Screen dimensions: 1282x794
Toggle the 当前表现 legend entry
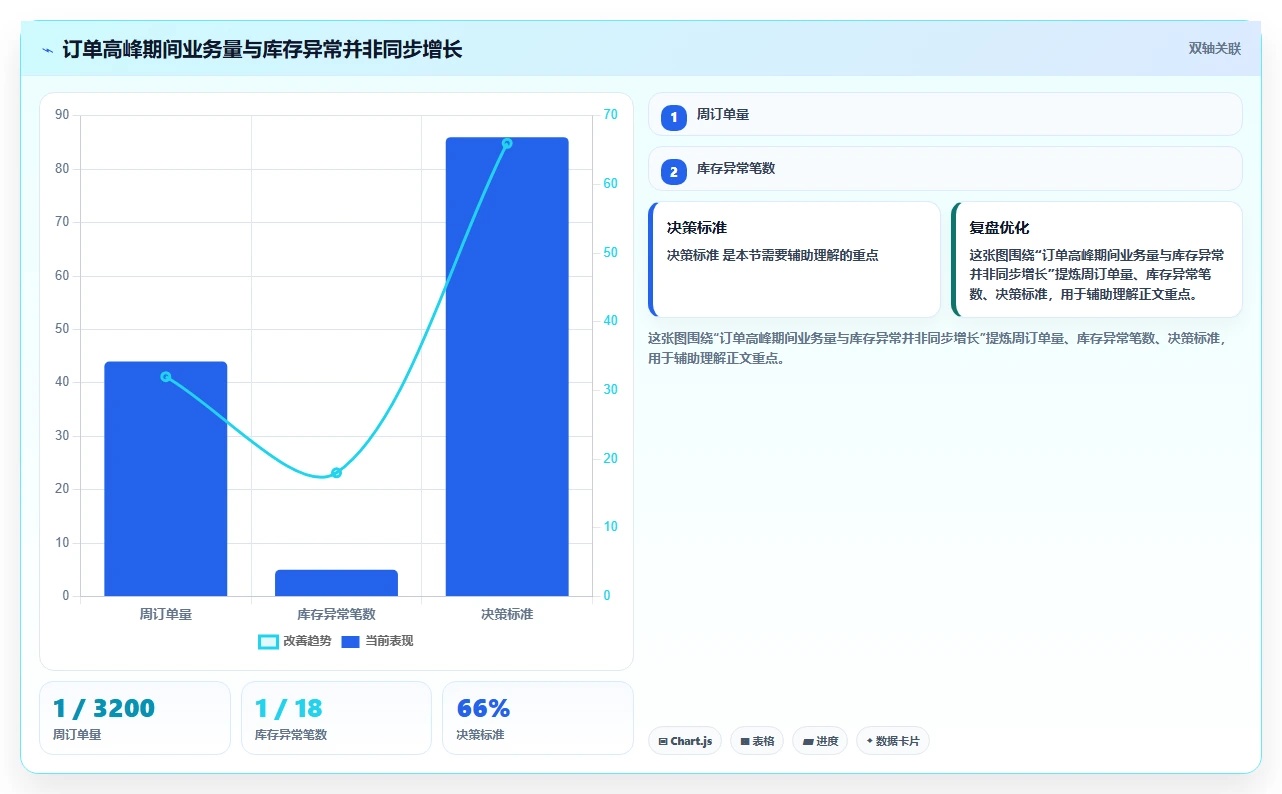(377, 641)
